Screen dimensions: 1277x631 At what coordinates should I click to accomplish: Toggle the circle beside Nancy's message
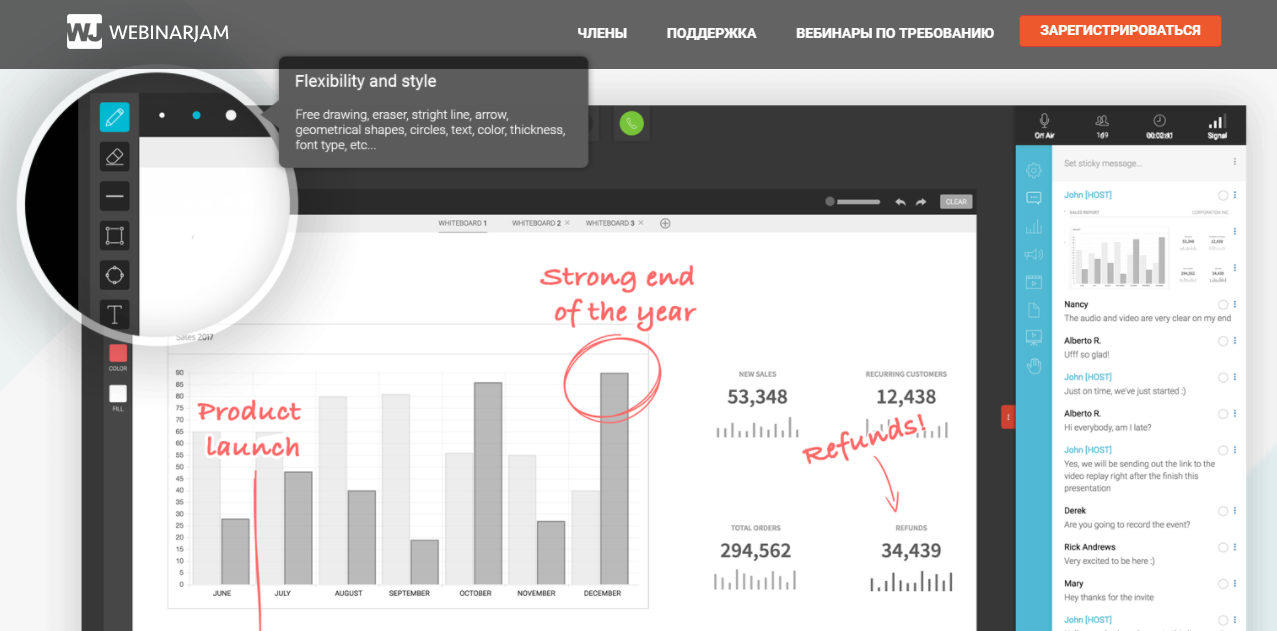click(x=1223, y=304)
